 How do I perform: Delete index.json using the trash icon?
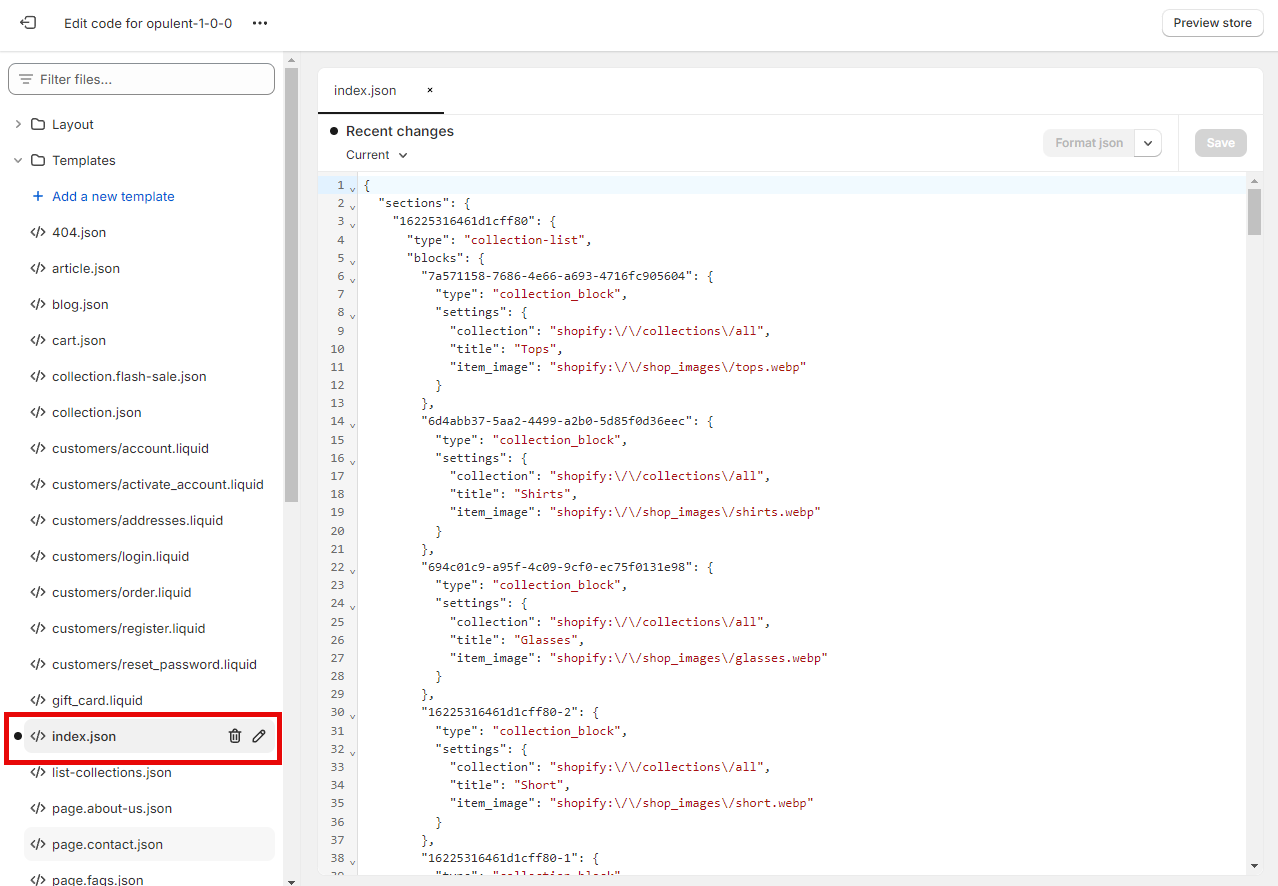(235, 736)
